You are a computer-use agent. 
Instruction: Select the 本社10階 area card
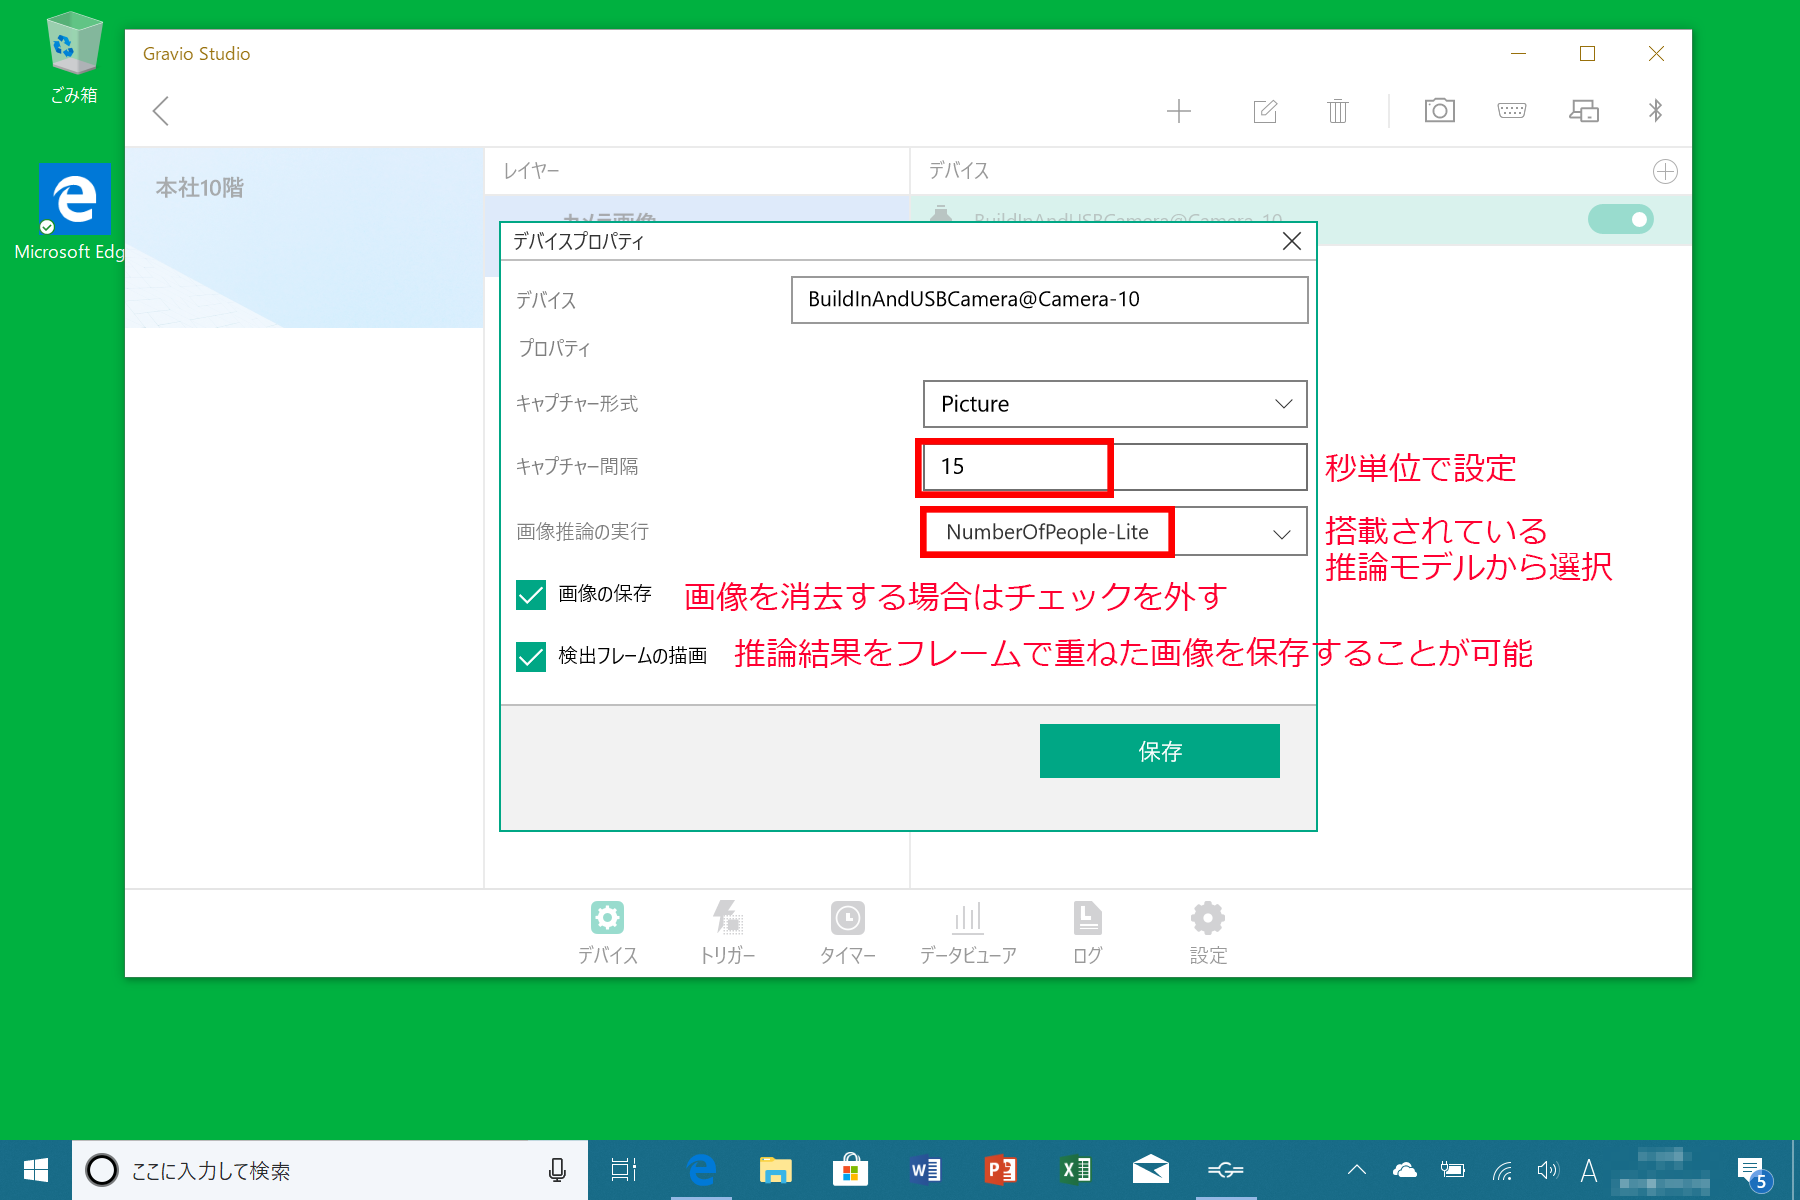coord(305,238)
